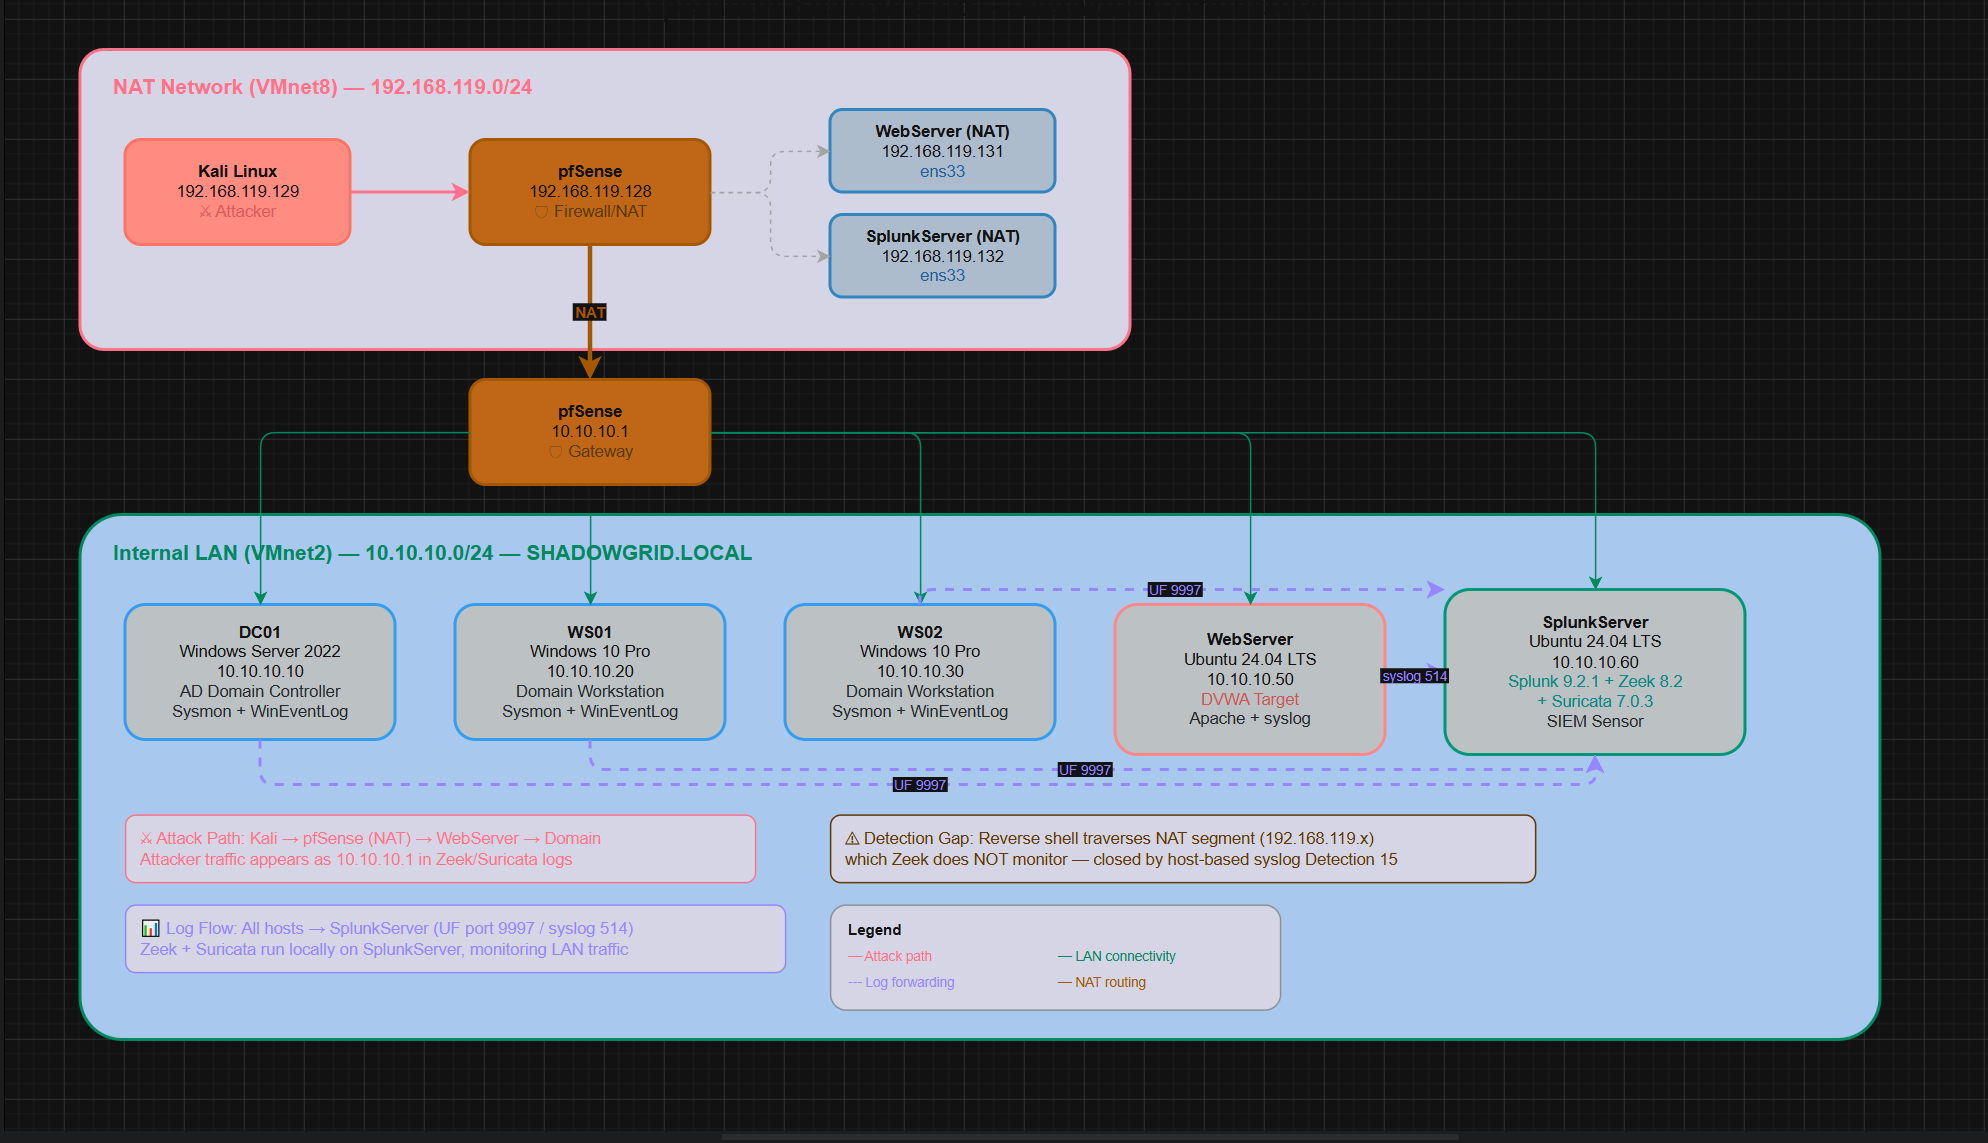Screen dimensions: 1988x1143
Task: Click the Splunk 9.2.1 + Zeek 8.2 text
Action: coord(1595,681)
